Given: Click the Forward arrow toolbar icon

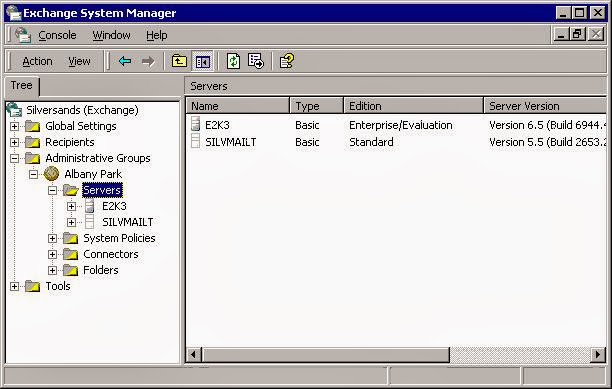Looking at the screenshot, I should coord(148,61).
